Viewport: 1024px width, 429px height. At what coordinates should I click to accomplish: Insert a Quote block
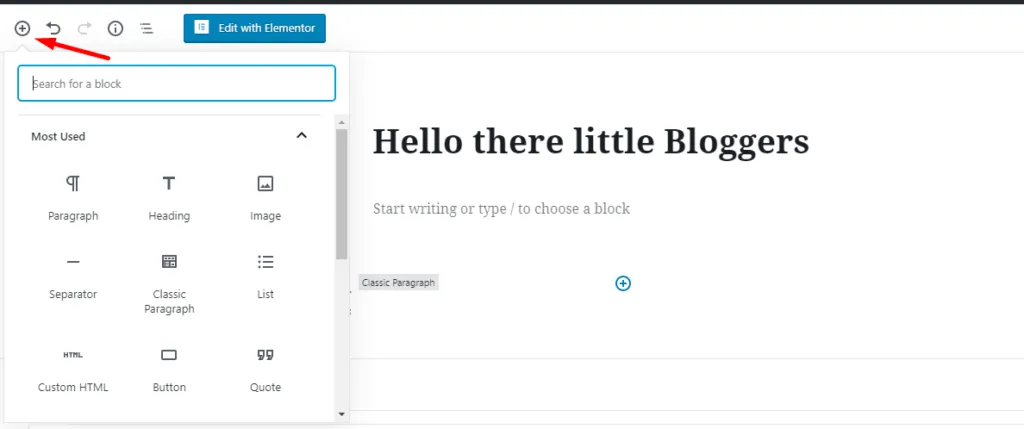(265, 368)
